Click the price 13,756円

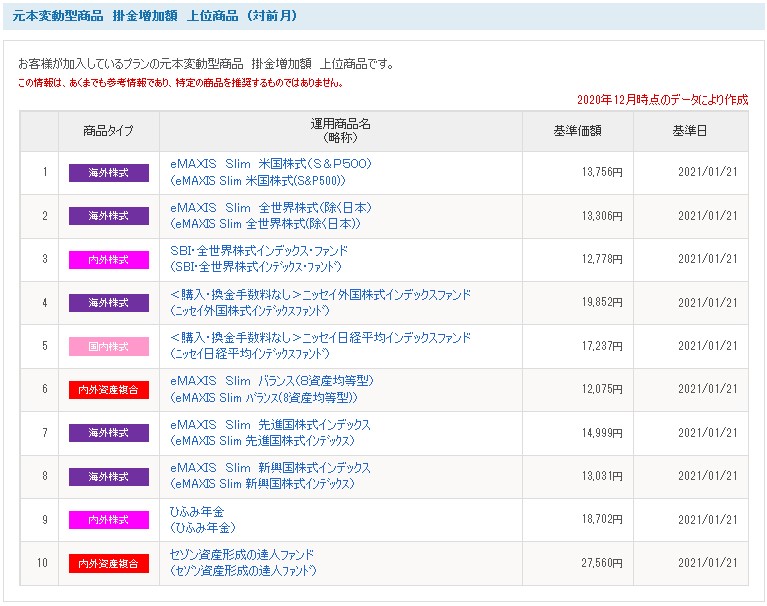click(x=602, y=172)
